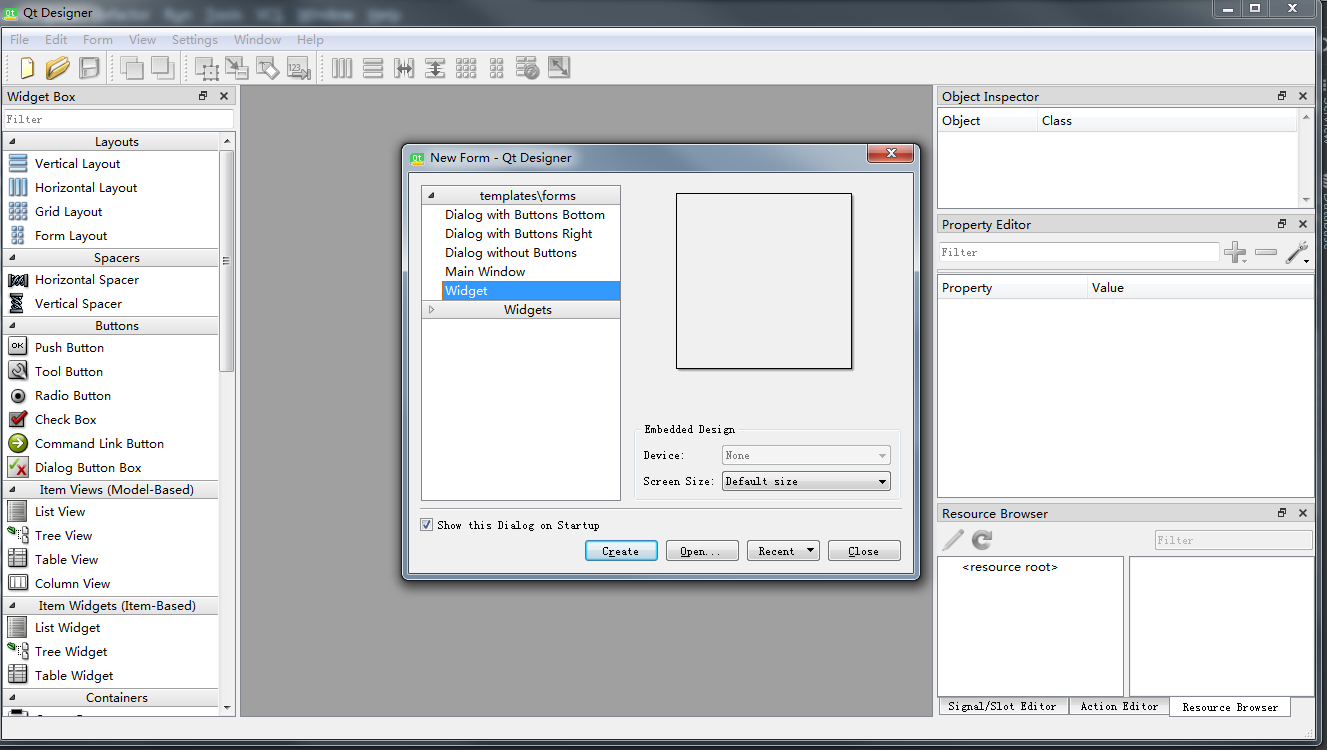The image size is (1327, 750).
Task: Select the <resource root> item
Action: coord(1010,567)
